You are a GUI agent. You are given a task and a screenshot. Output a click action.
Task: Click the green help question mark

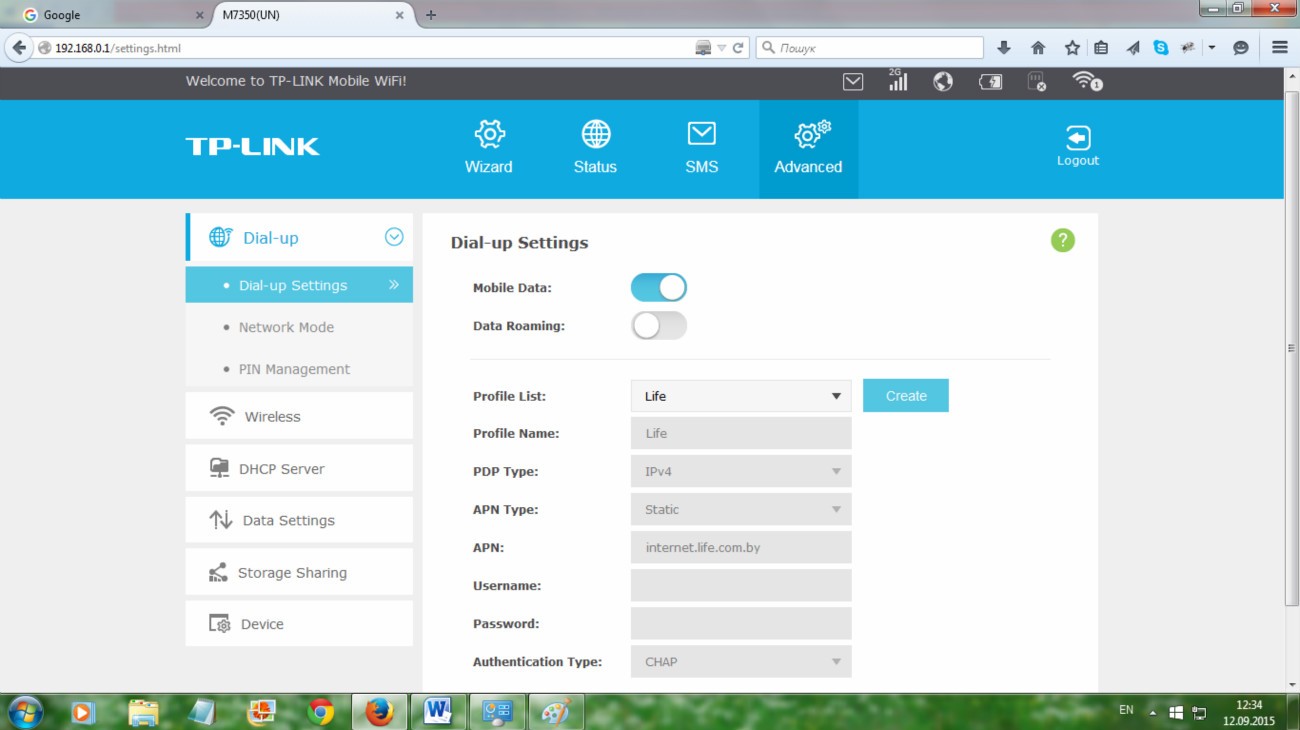[x=1062, y=240]
